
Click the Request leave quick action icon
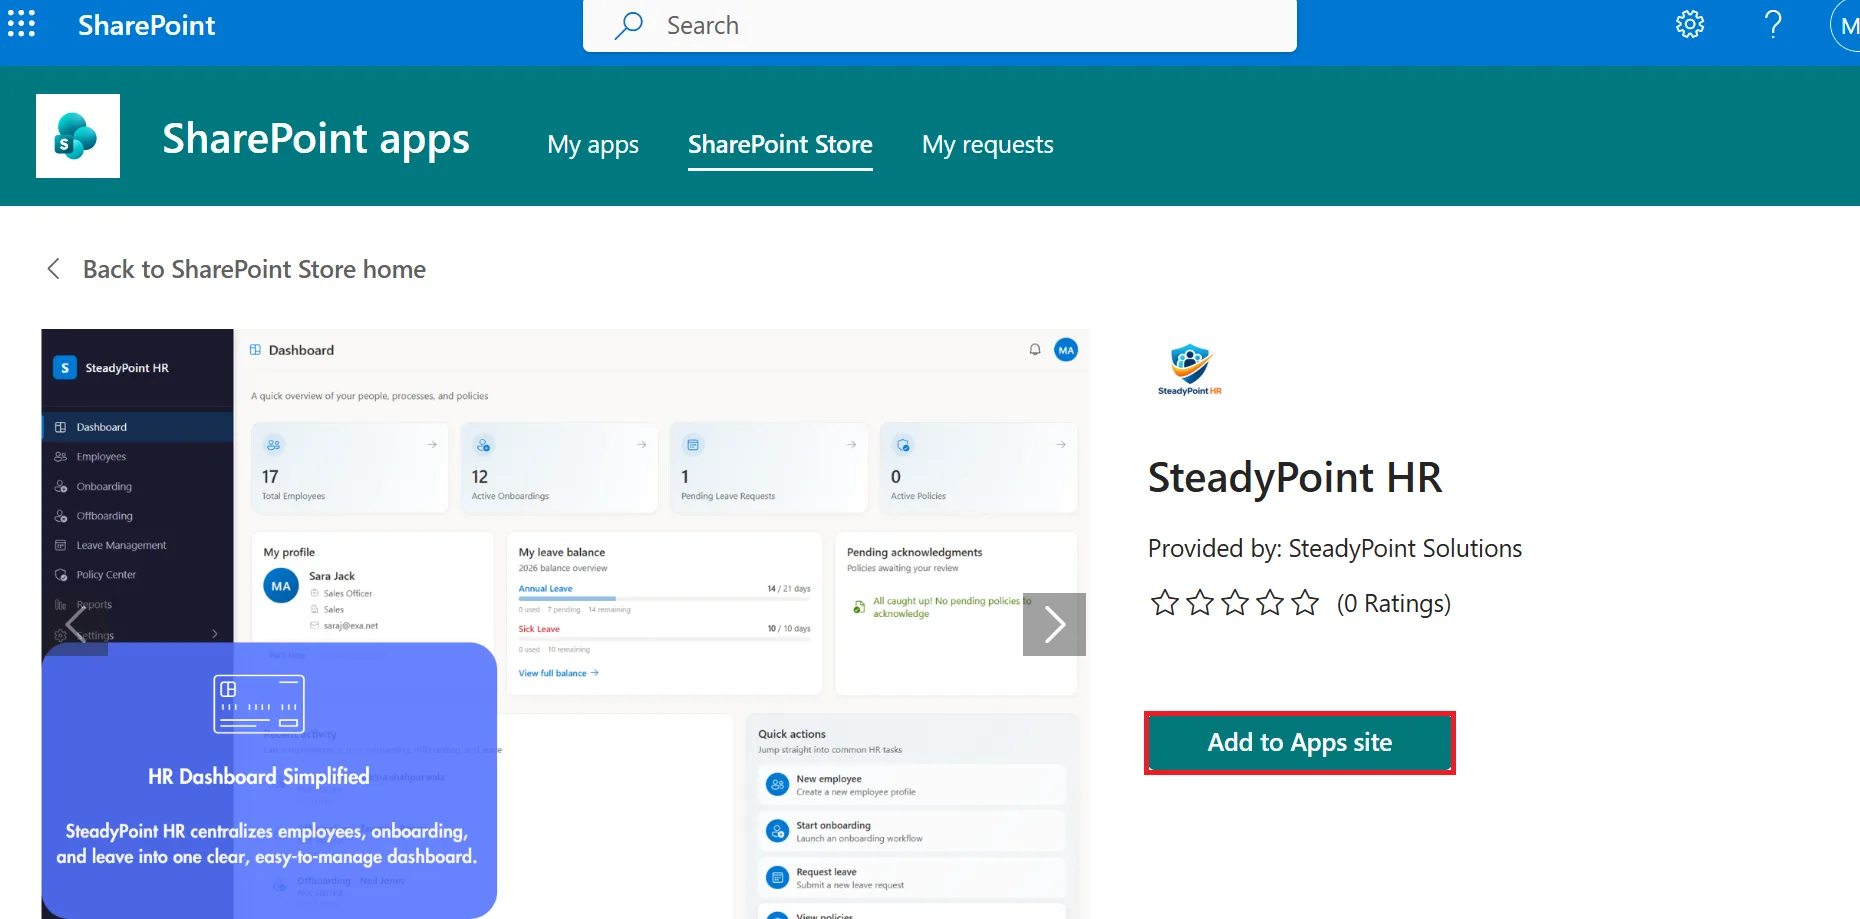pos(777,878)
